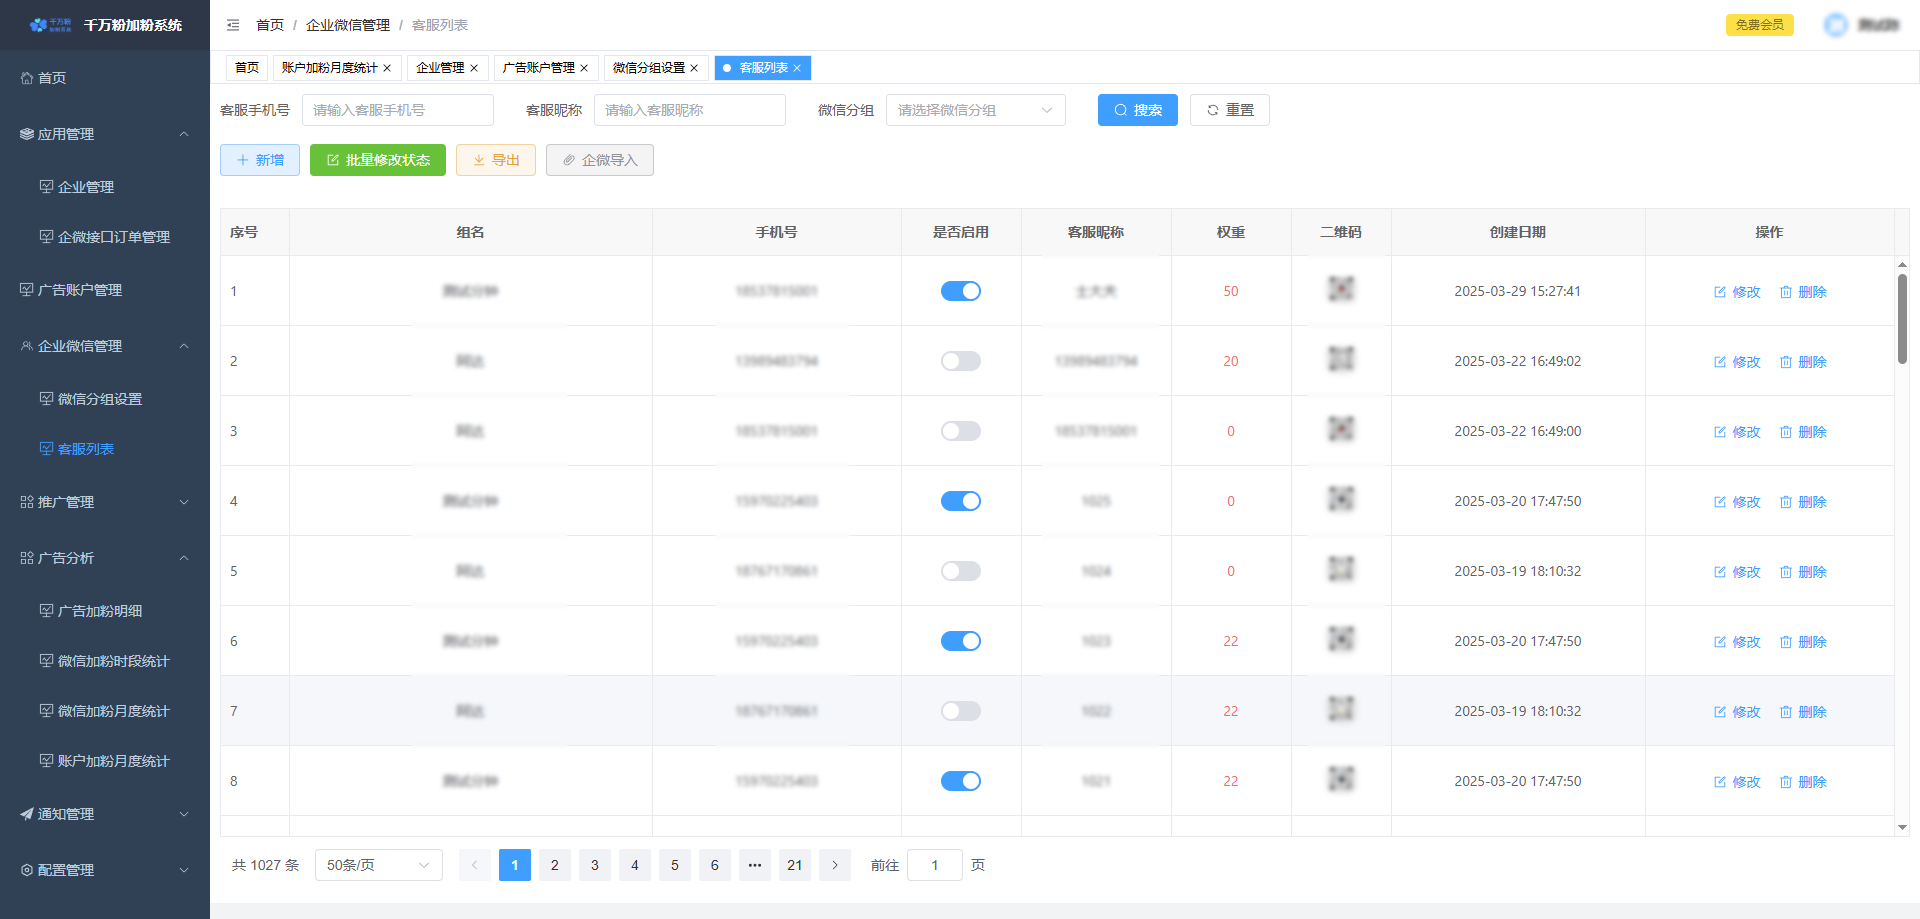Image resolution: width=1920 pixels, height=919 pixels.
Task: Click the 首页 home icon in the sidebar
Action: coord(27,78)
